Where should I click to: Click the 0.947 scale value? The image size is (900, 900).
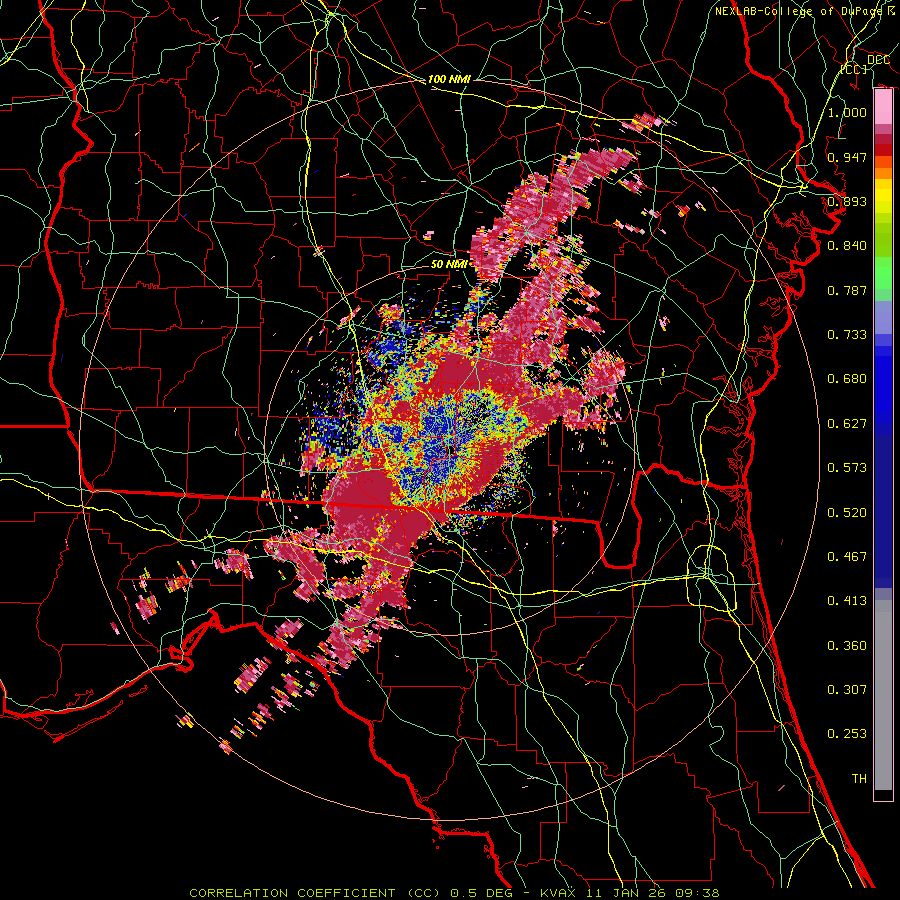point(847,157)
